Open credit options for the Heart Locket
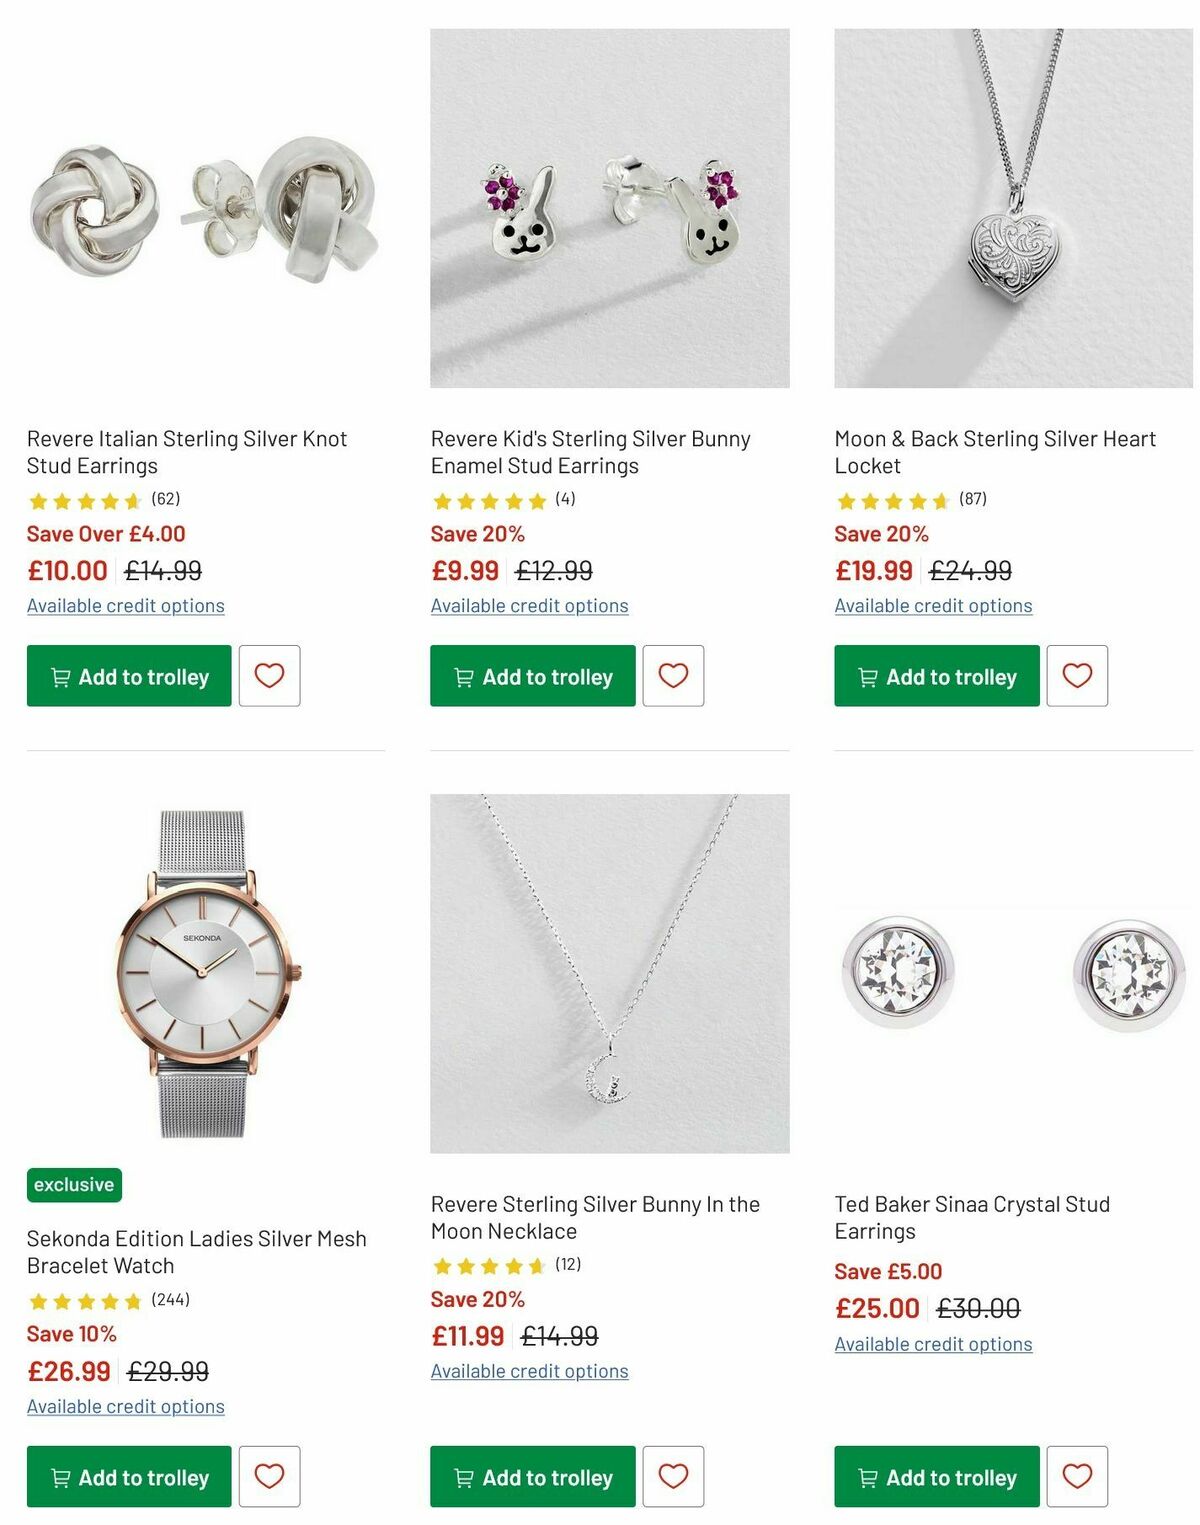This screenshot has height=1525, width=1200. tap(933, 606)
